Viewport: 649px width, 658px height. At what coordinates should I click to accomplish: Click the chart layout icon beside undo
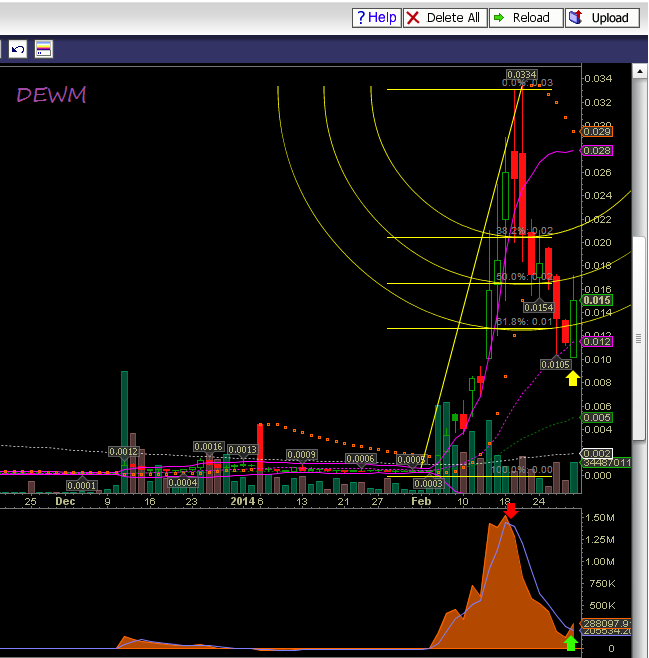point(43,49)
